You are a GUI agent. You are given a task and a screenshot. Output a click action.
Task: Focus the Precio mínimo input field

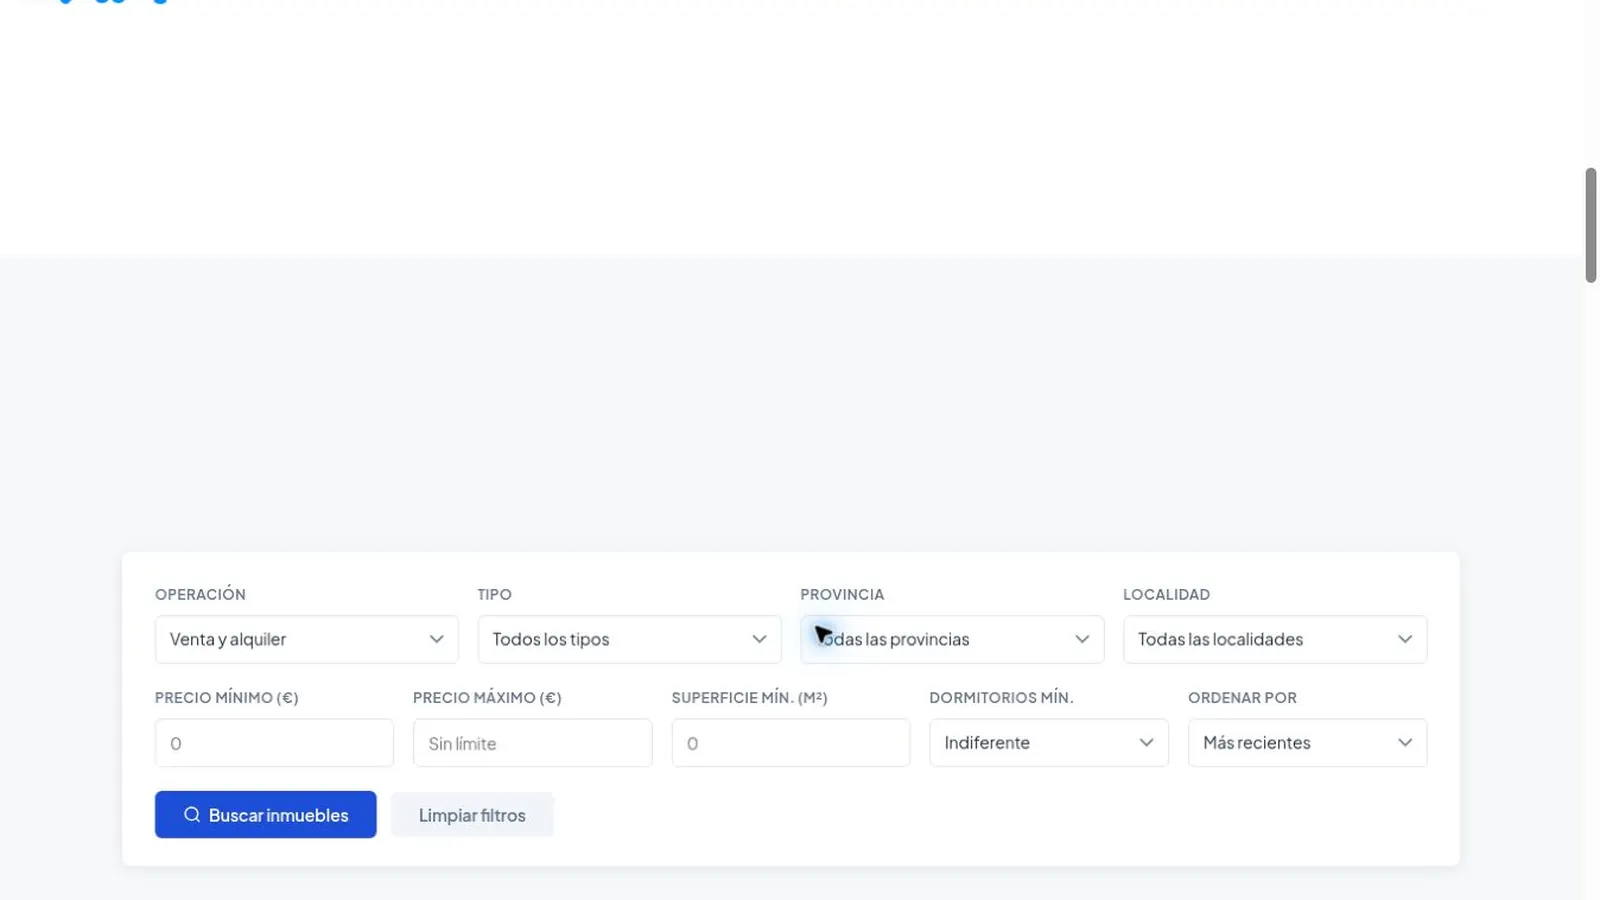coord(274,743)
